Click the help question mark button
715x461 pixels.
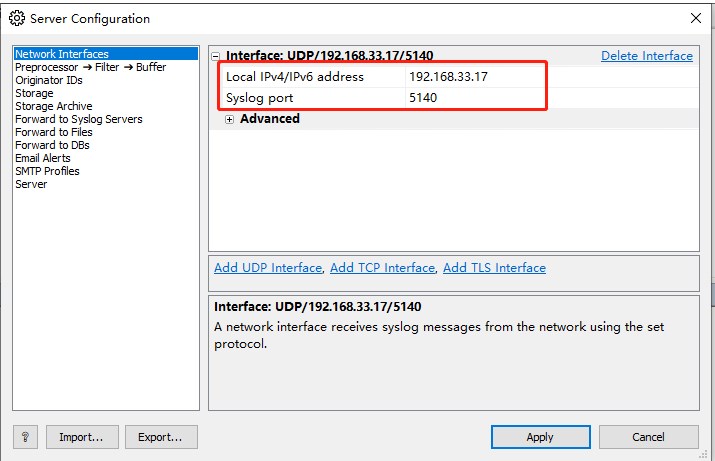click(25, 437)
